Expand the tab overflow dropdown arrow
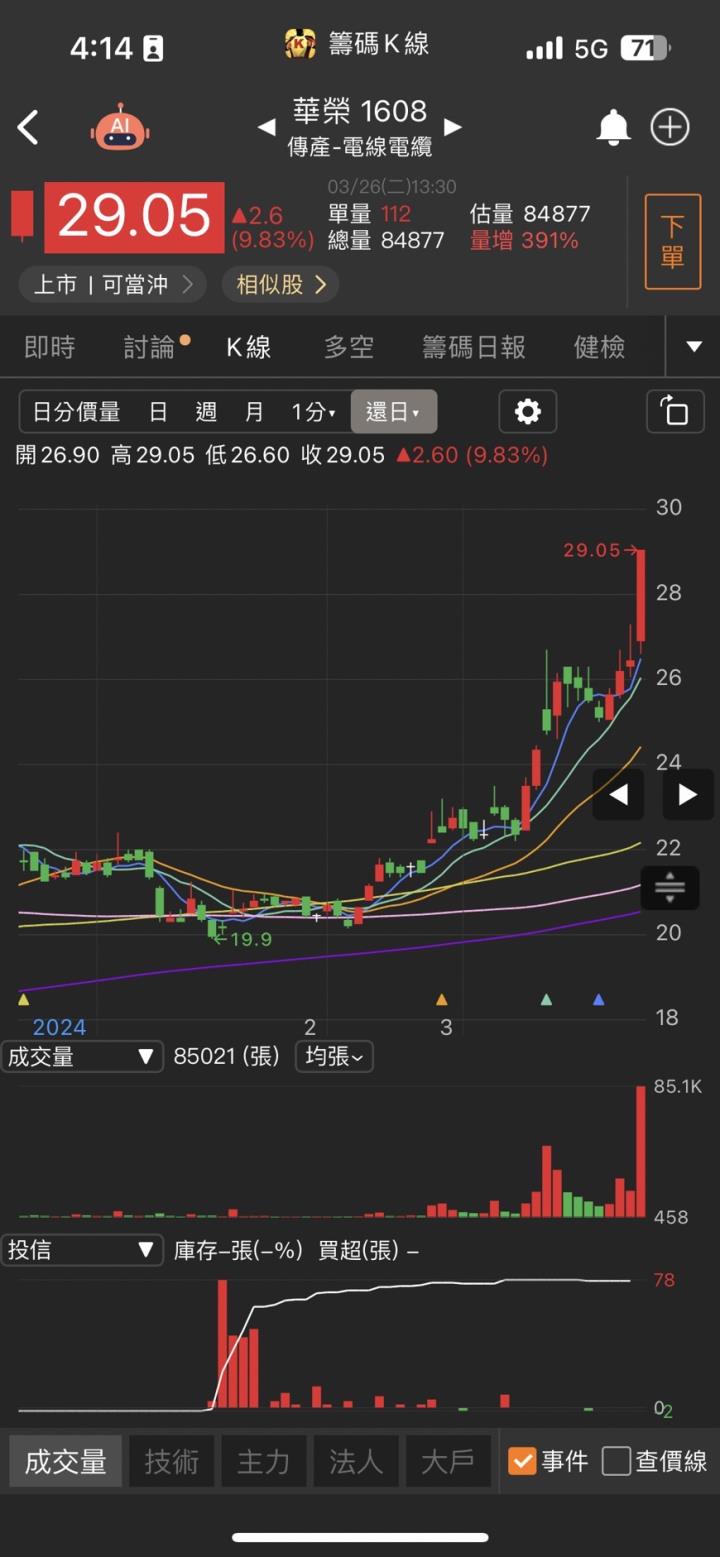The height and width of the screenshot is (1557, 720). pyautogui.click(x=694, y=347)
